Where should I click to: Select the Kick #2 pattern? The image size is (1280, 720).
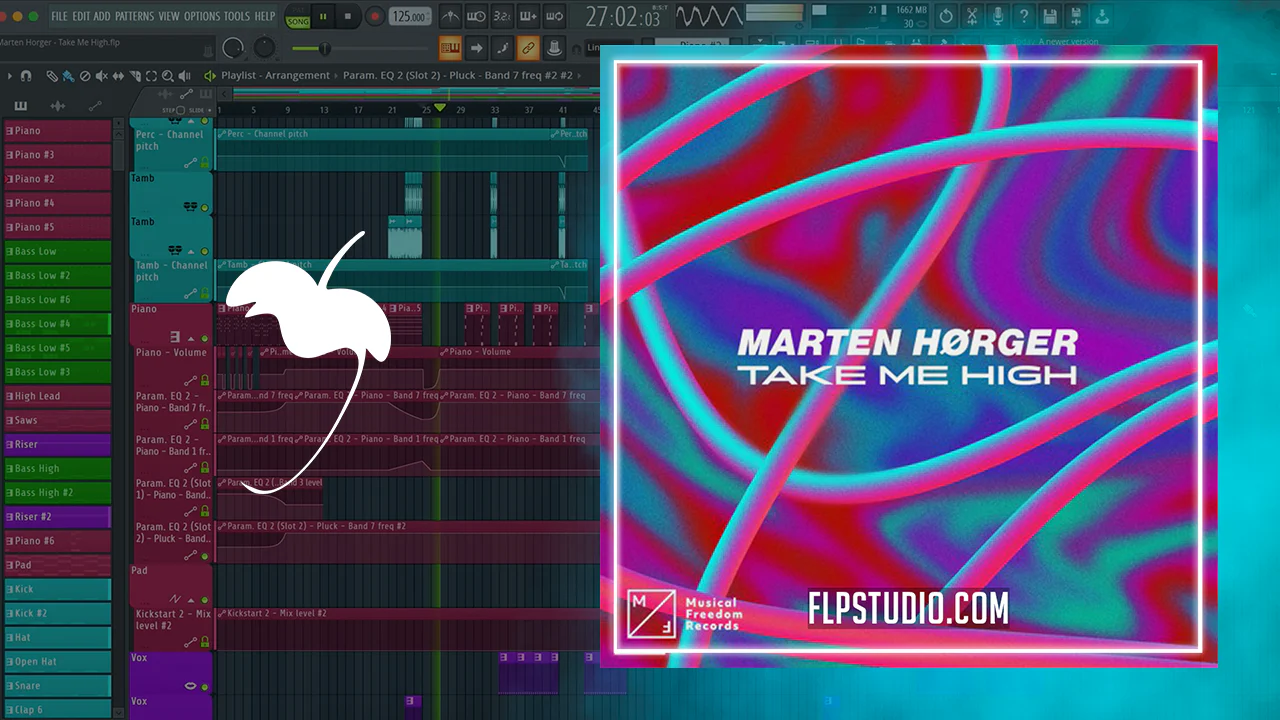point(57,613)
